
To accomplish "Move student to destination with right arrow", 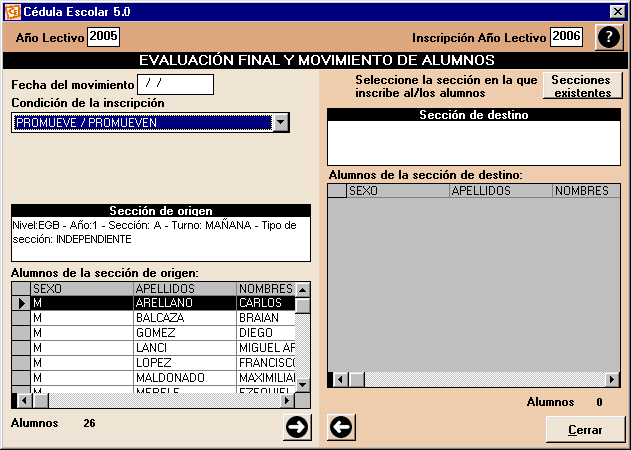I will [297, 427].
